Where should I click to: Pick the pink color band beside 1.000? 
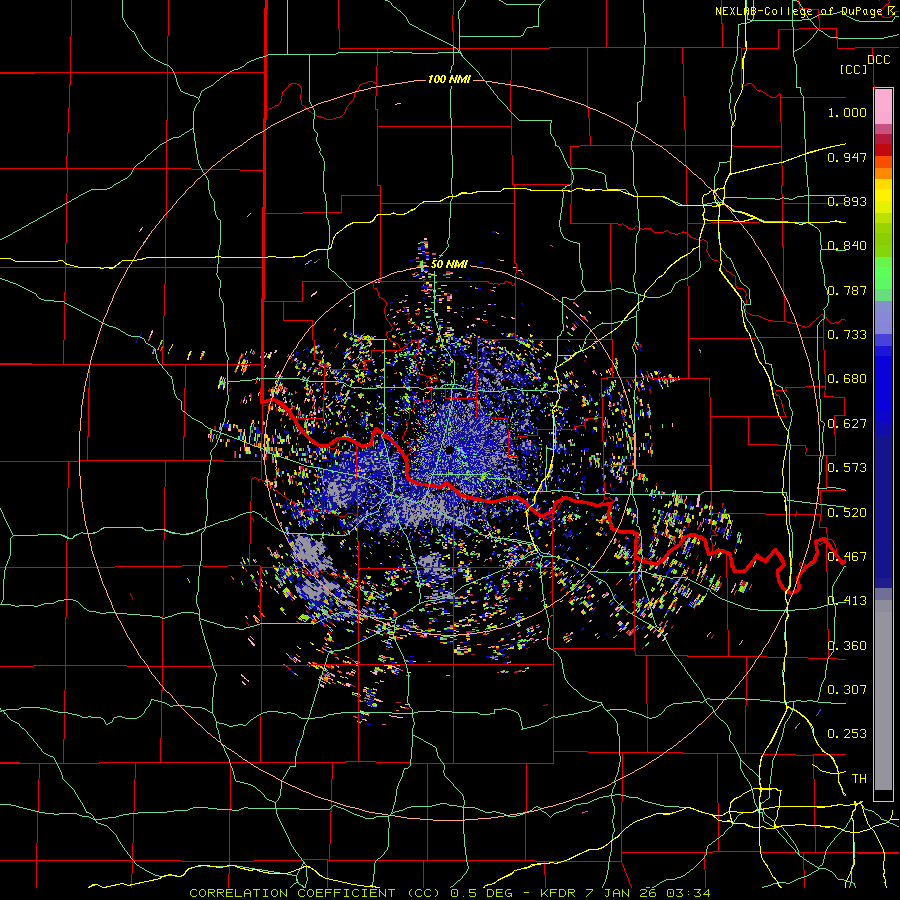pos(883,107)
